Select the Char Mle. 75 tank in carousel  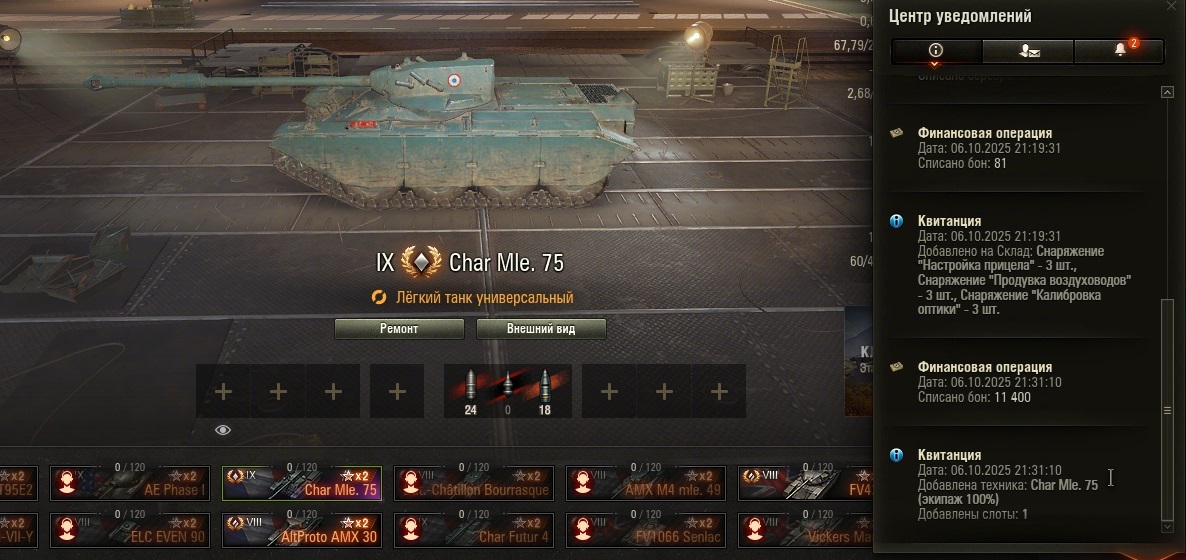(302, 483)
